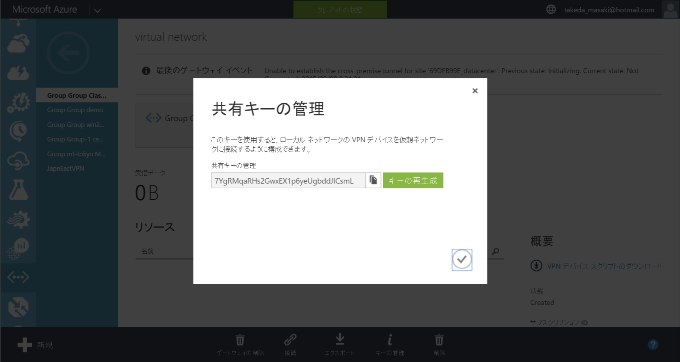The image size is (680, 362).
Task: Click the virtual network page title
Action: pyautogui.click(x=171, y=37)
